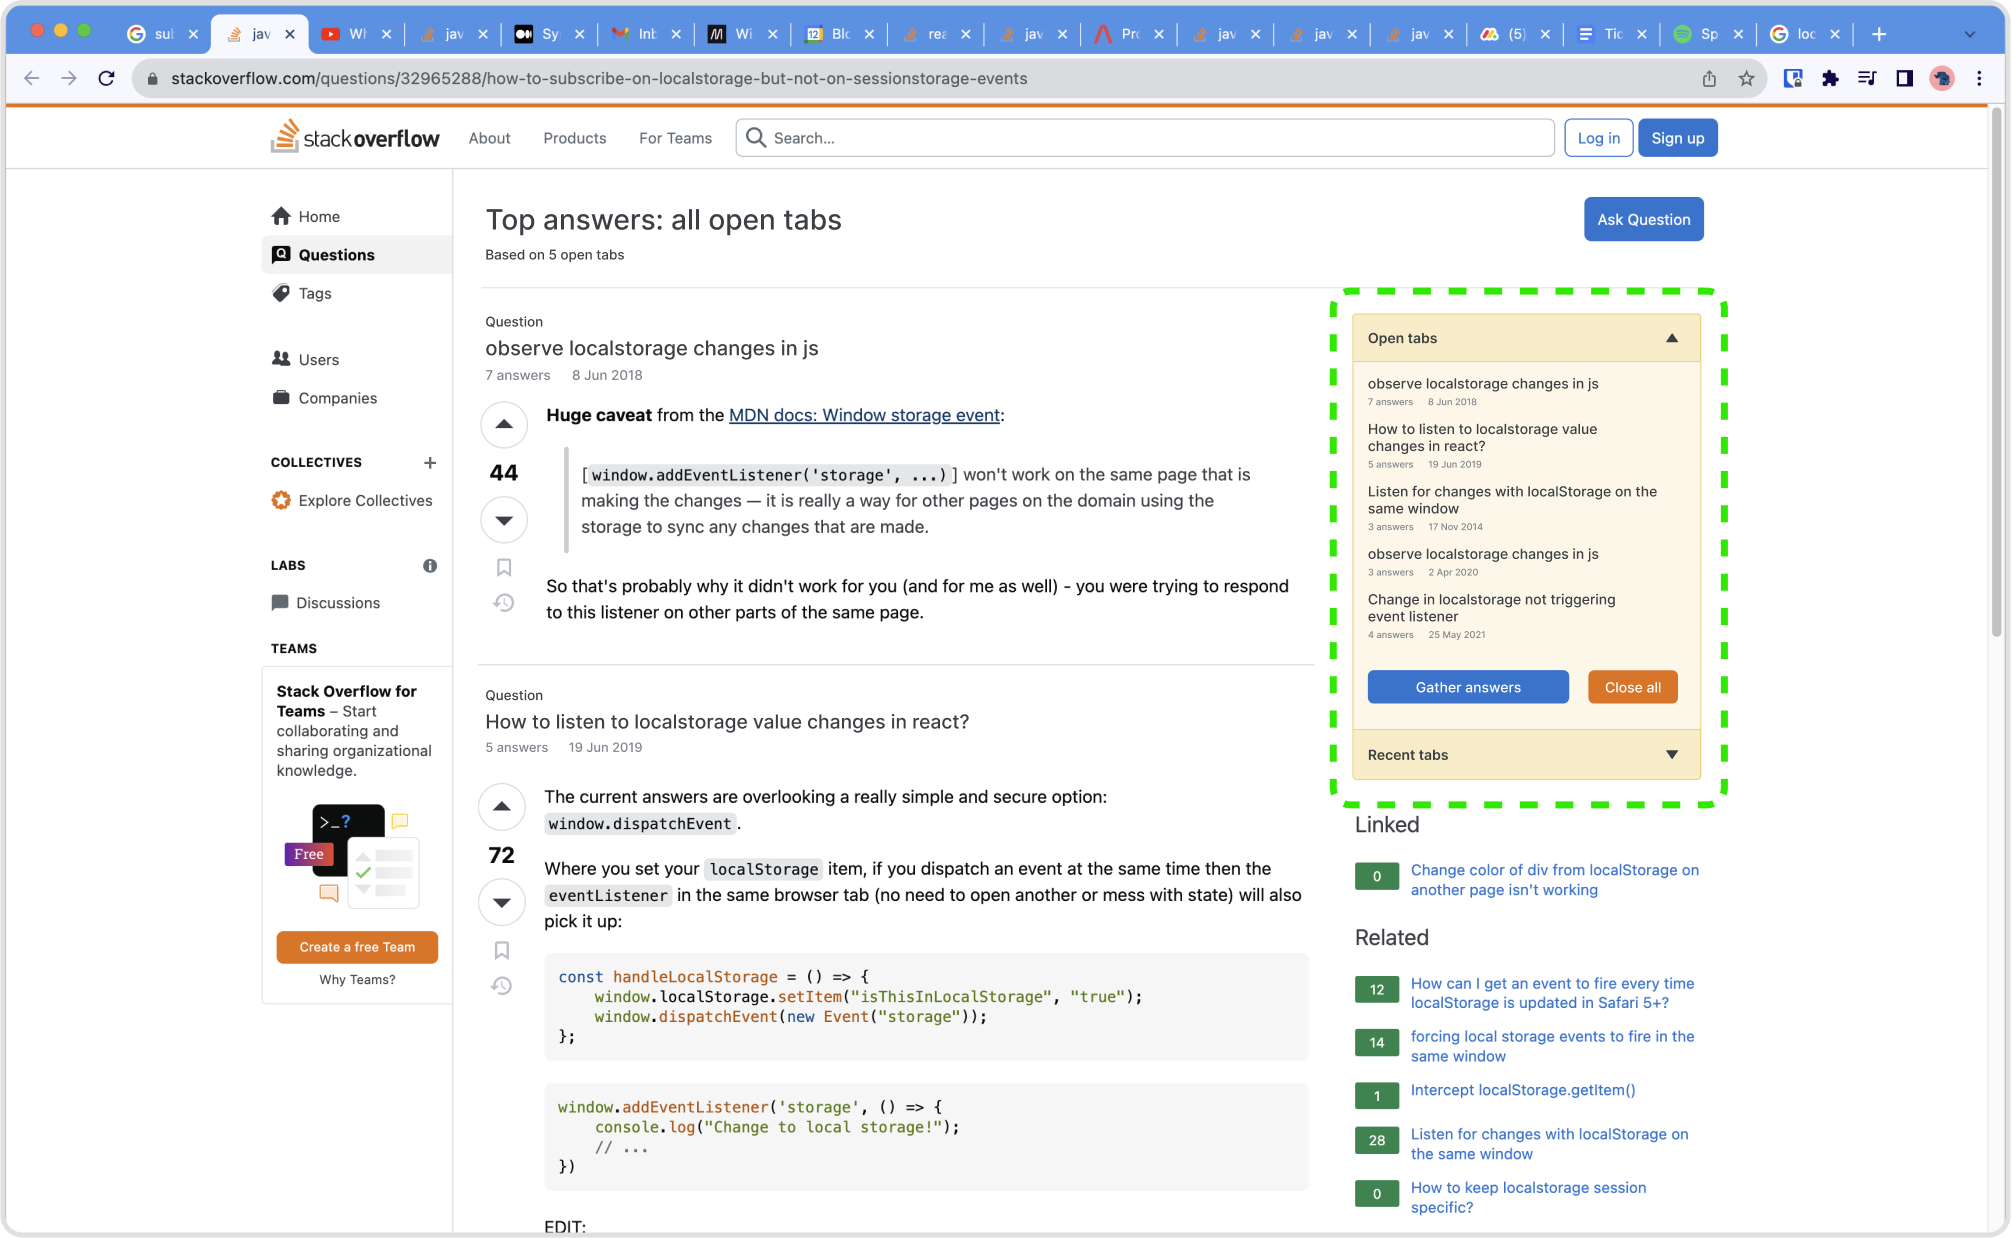Open Labs info icon
The image size is (2011, 1238).
430,565
